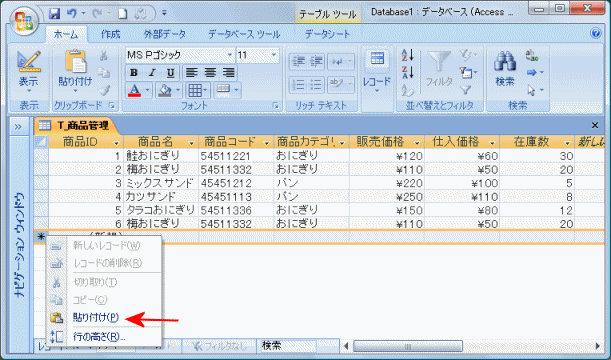Viewport: 611px width, 360px height.
Task: Click the alternate row color icon
Action: click(x=223, y=91)
